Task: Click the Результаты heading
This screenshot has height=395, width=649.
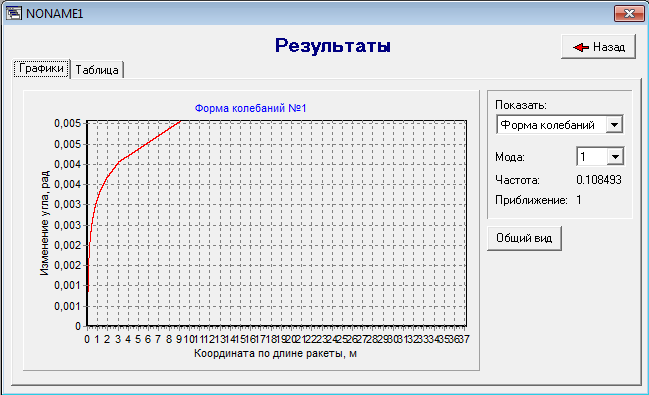Action: pyautogui.click(x=333, y=46)
